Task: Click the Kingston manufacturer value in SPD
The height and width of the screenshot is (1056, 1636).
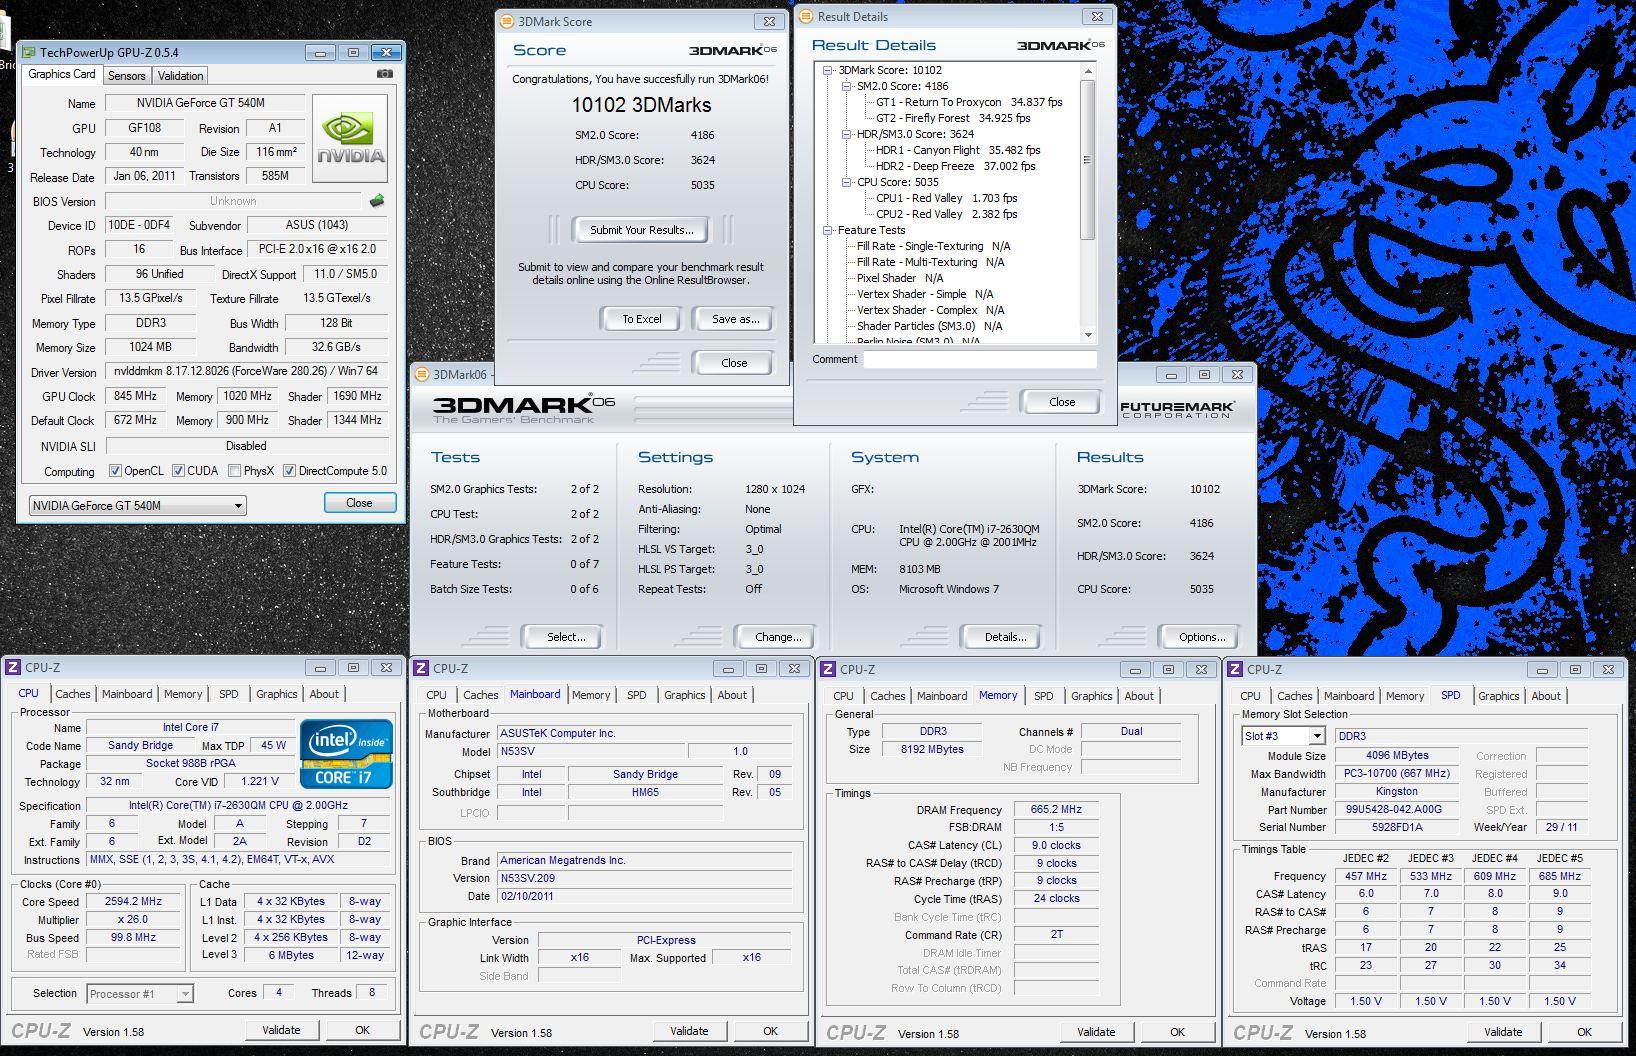Action: pyautogui.click(x=1397, y=791)
